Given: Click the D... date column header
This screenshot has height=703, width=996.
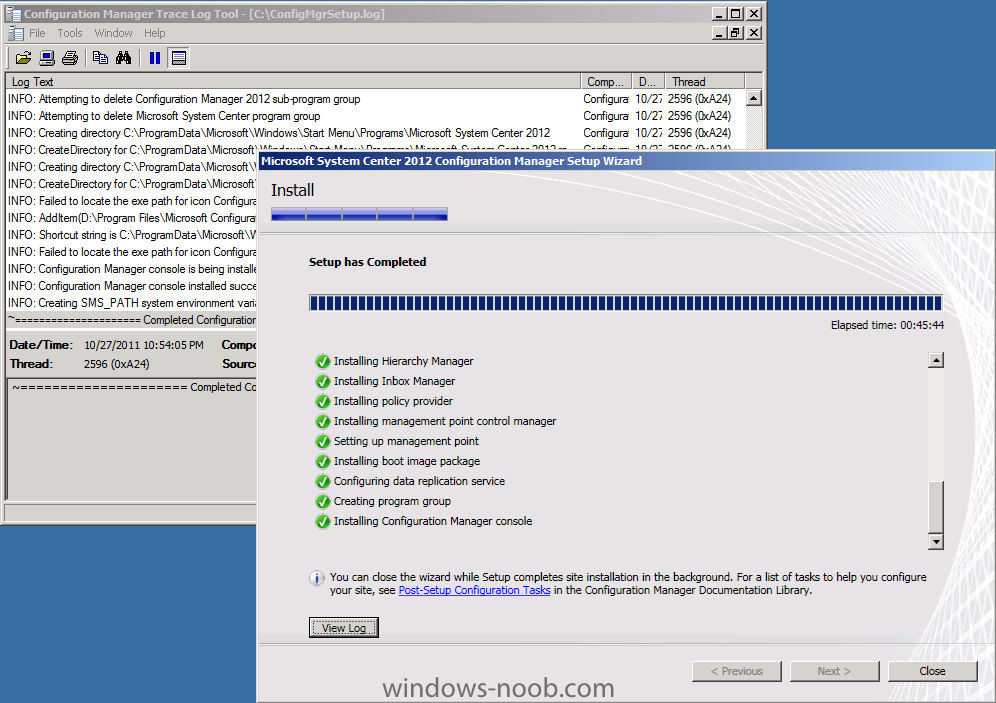Looking at the screenshot, I should 648,81.
